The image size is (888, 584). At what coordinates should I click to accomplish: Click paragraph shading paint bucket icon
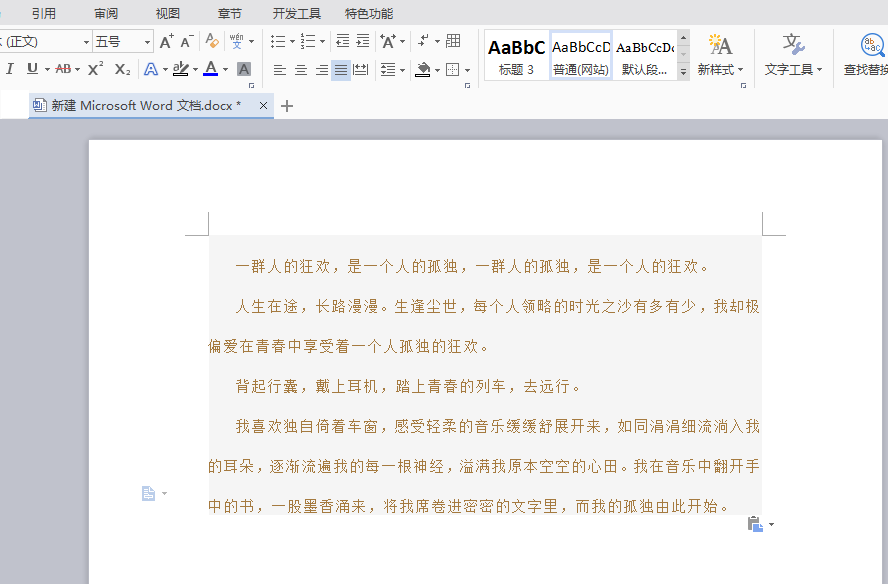[422, 70]
